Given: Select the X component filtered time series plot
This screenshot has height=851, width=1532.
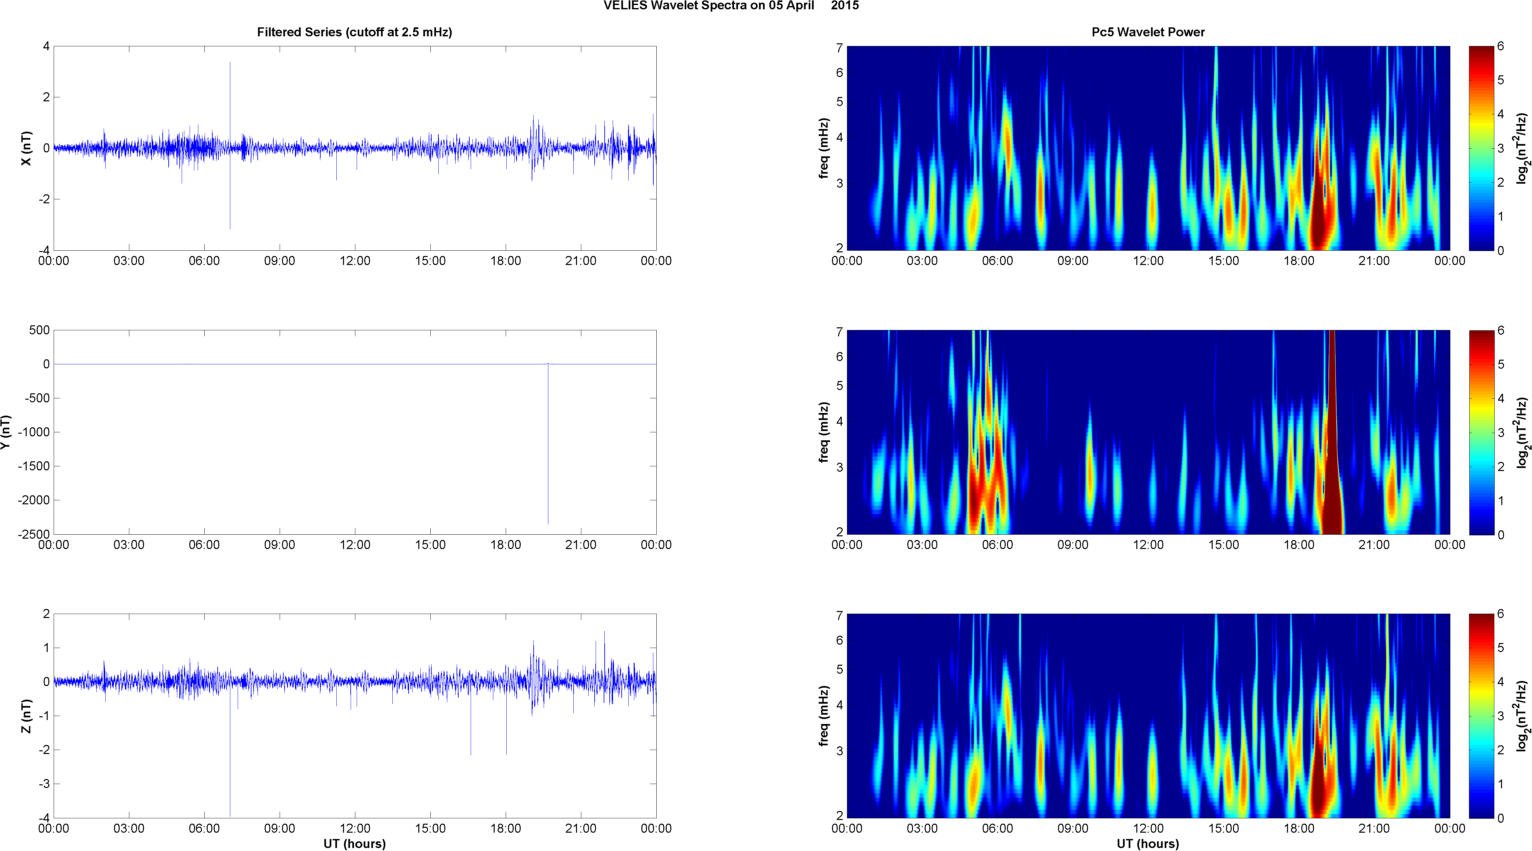Looking at the screenshot, I should (x=355, y=148).
